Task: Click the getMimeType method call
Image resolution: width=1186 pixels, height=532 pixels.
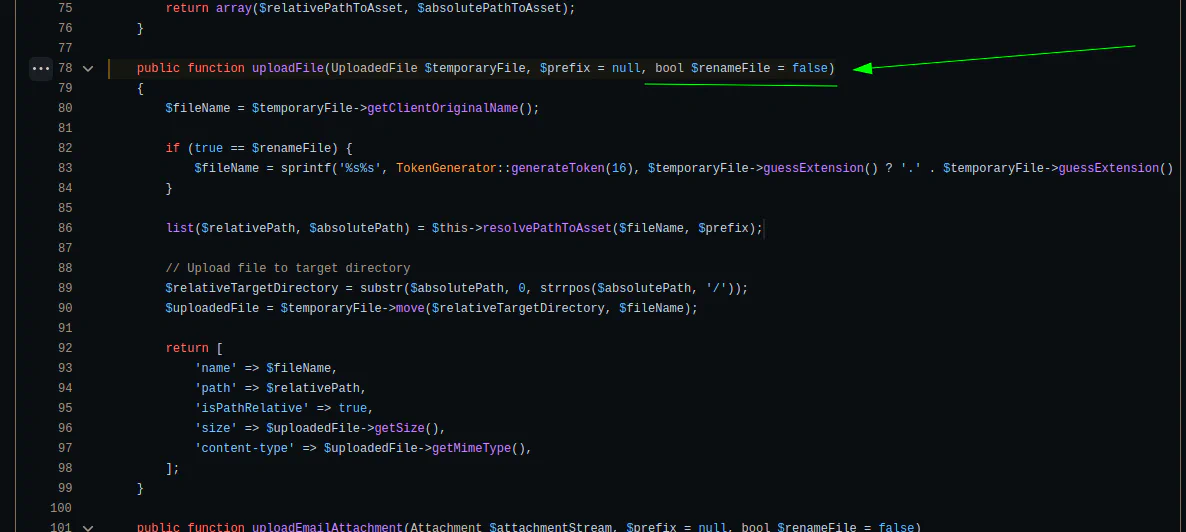Action: pos(472,448)
